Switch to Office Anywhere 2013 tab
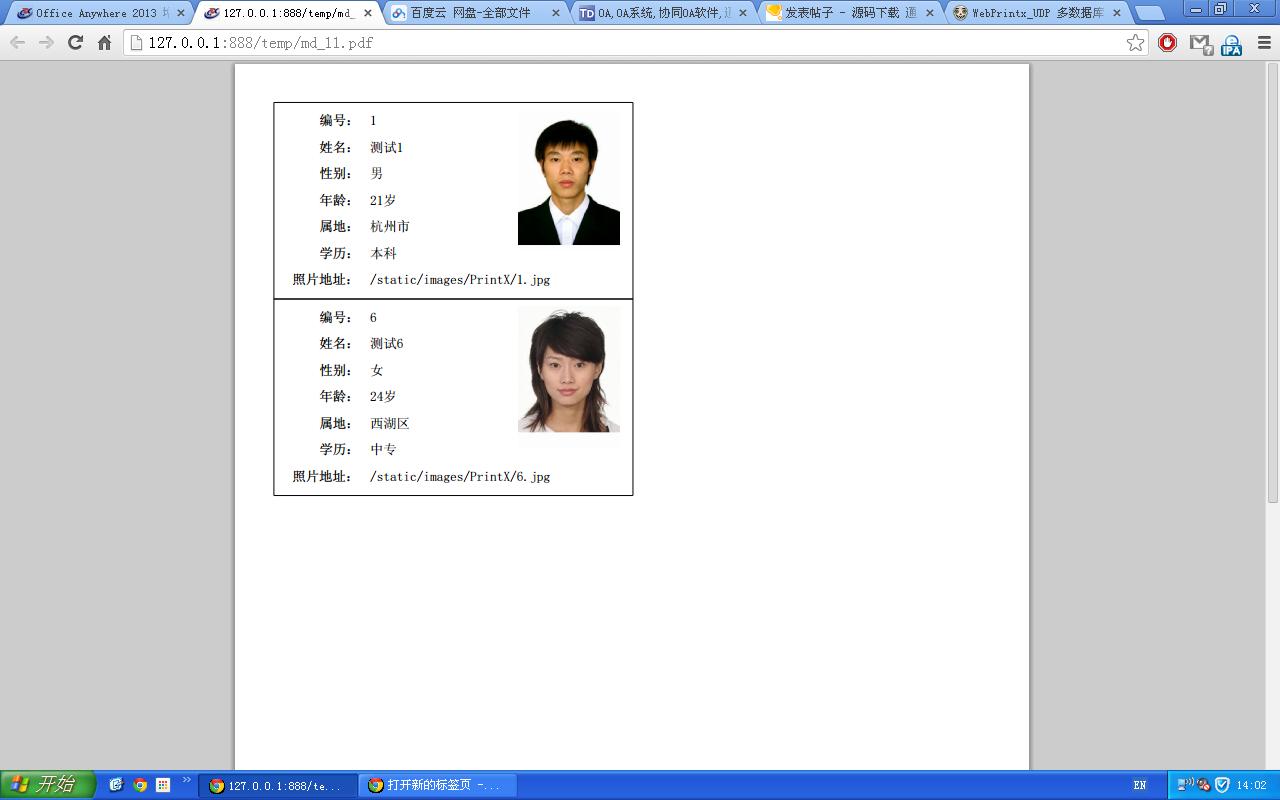Screen dimensions: 1280x800 point(96,13)
